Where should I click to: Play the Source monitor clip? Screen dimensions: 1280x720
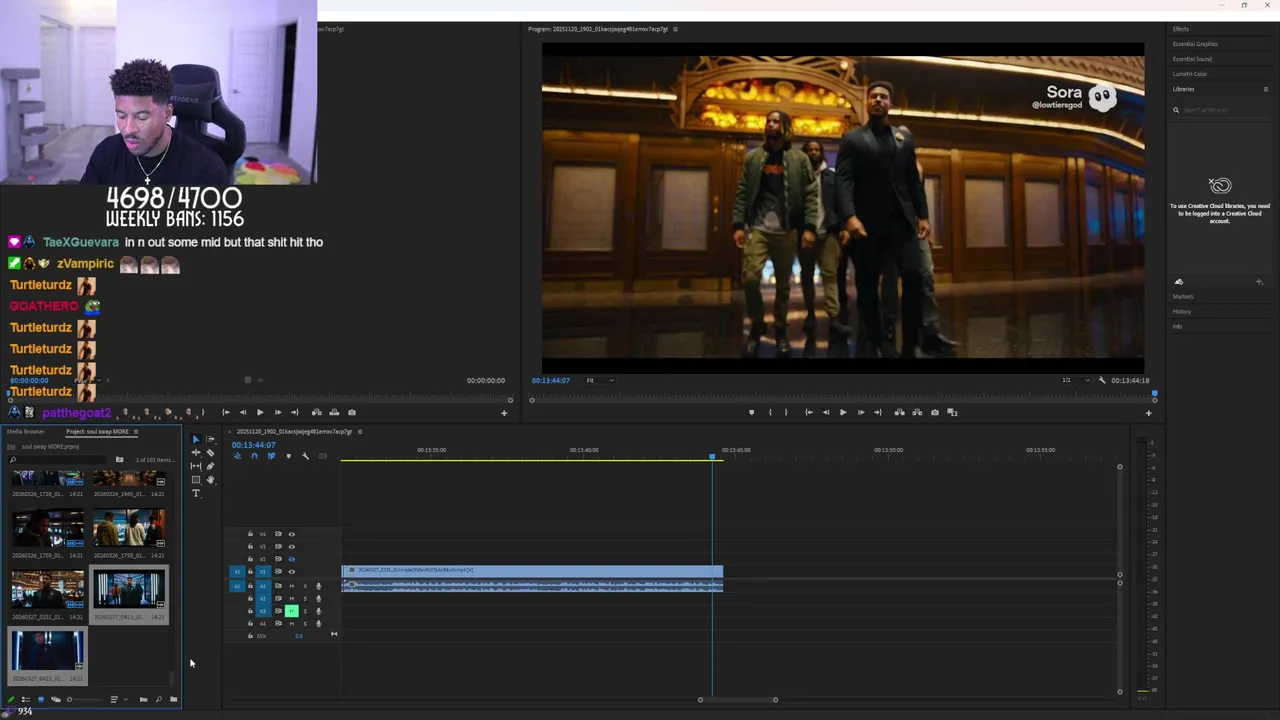[260, 412]
